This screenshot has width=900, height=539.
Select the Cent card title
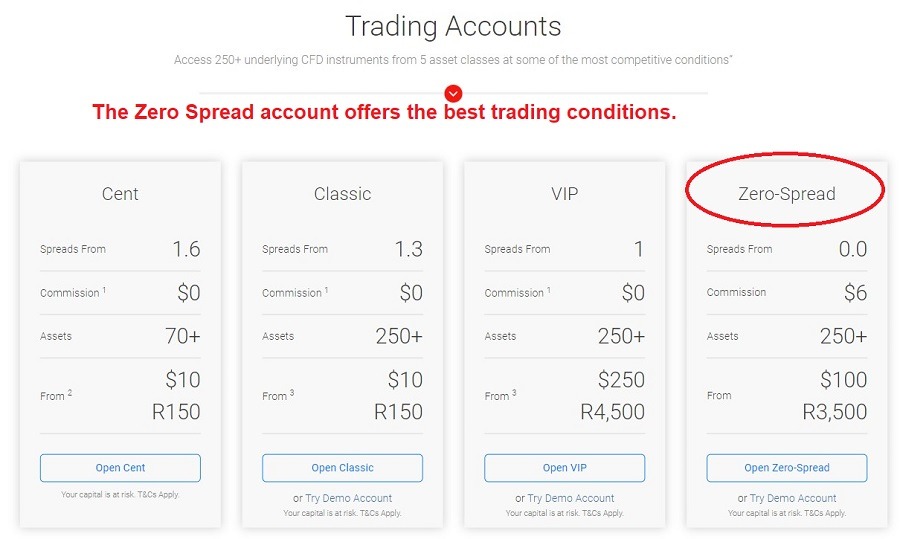[120, 194]
